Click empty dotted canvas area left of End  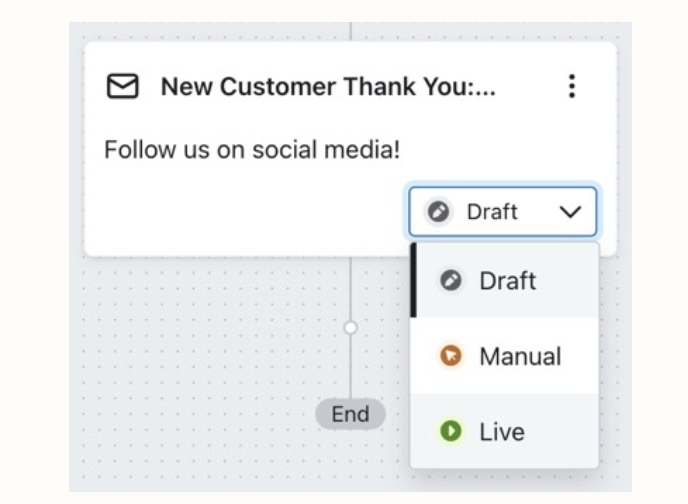click(x=200, y=400)
